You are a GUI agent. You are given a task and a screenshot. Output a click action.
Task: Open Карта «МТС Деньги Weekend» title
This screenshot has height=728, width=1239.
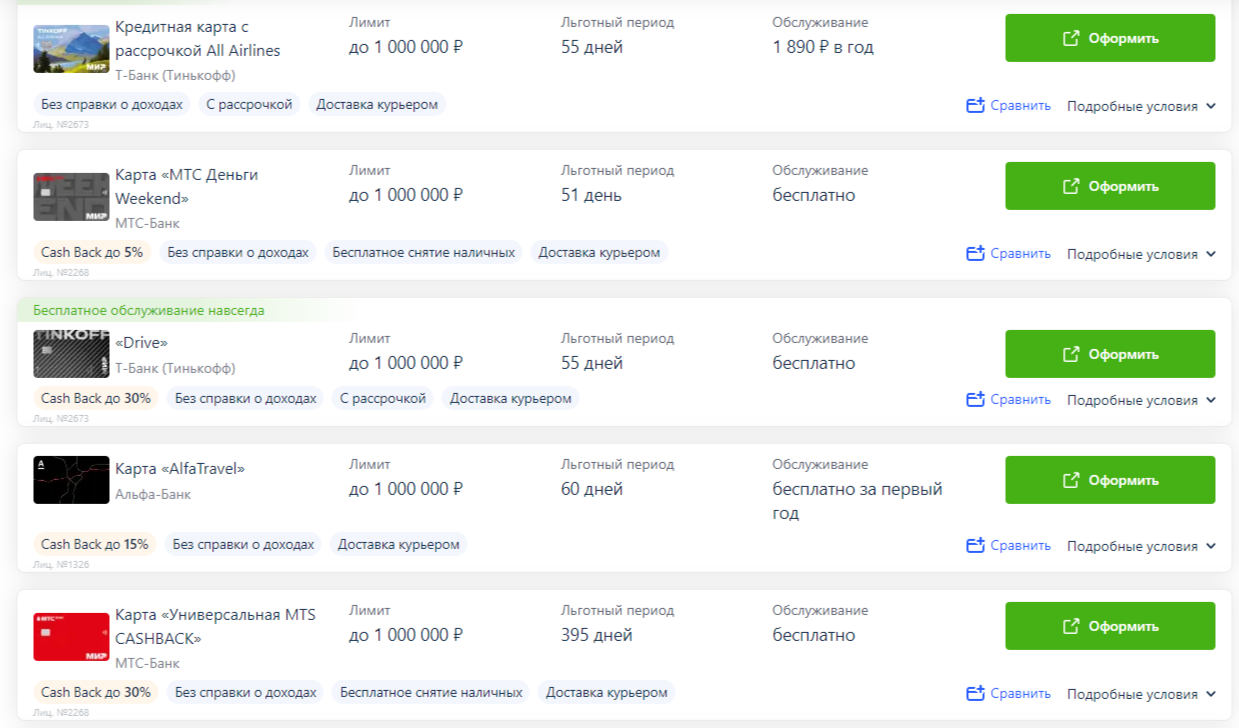187,186
